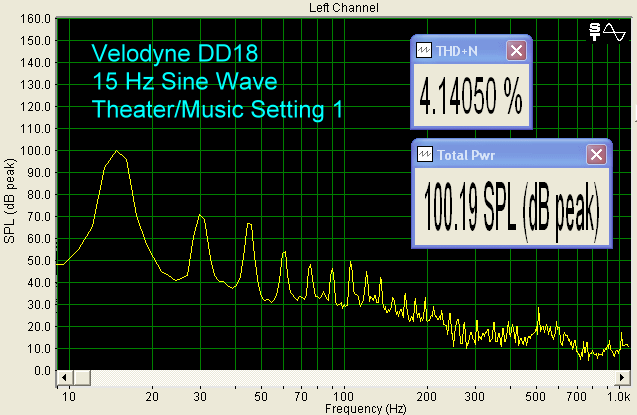Click the 4.14050 % distortion value

471,98
